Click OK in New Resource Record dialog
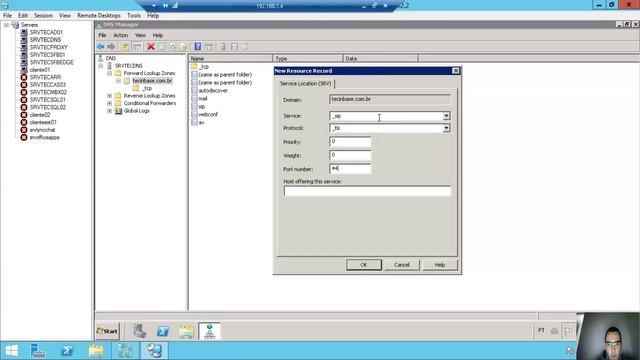640x360 pixels. pos(364,265)
